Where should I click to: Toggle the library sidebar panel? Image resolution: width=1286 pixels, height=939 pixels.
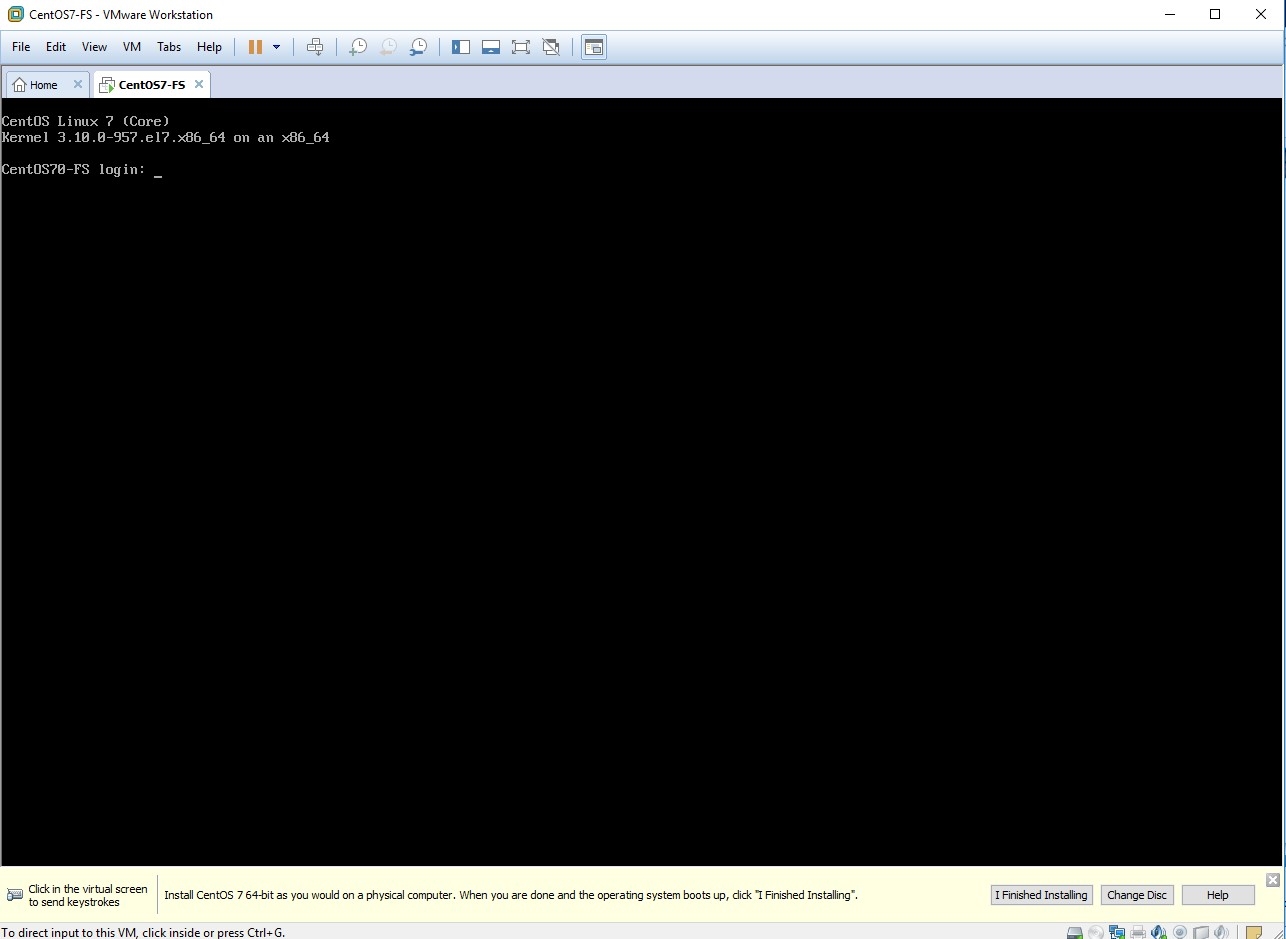(x=461, y=47)
